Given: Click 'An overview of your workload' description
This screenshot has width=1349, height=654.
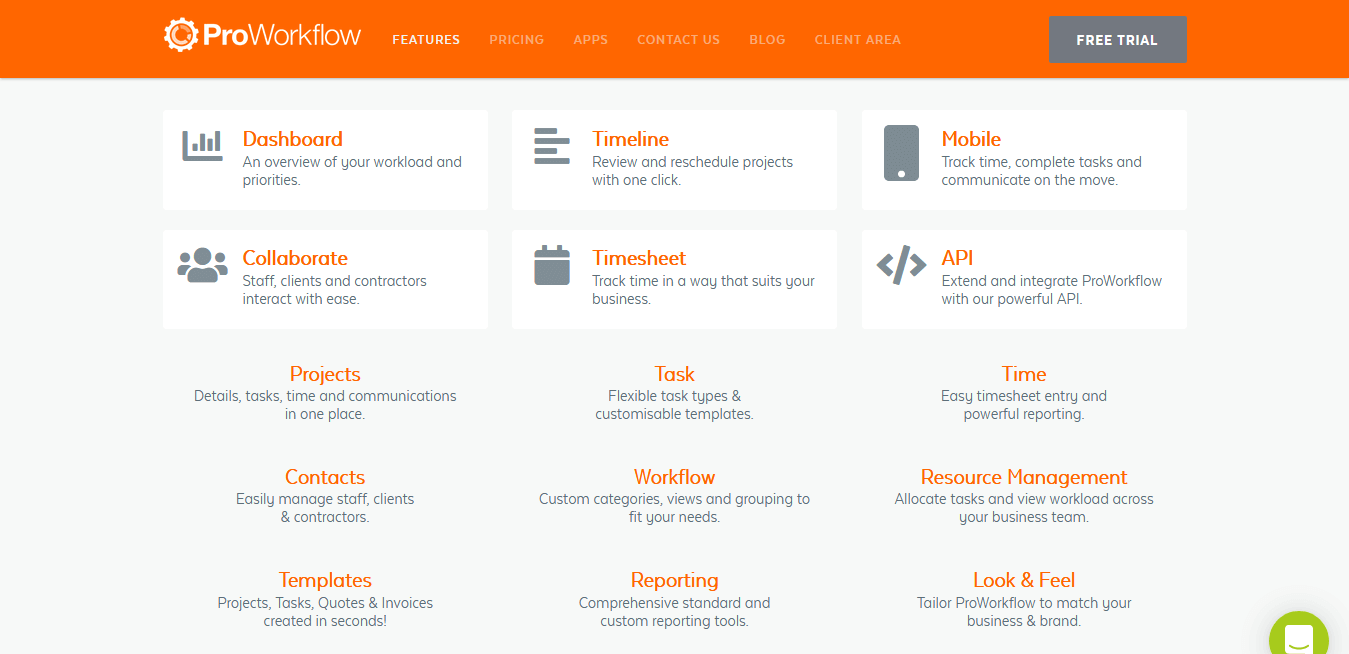Looking at the screenshot, I should click(x=352, y=171).
